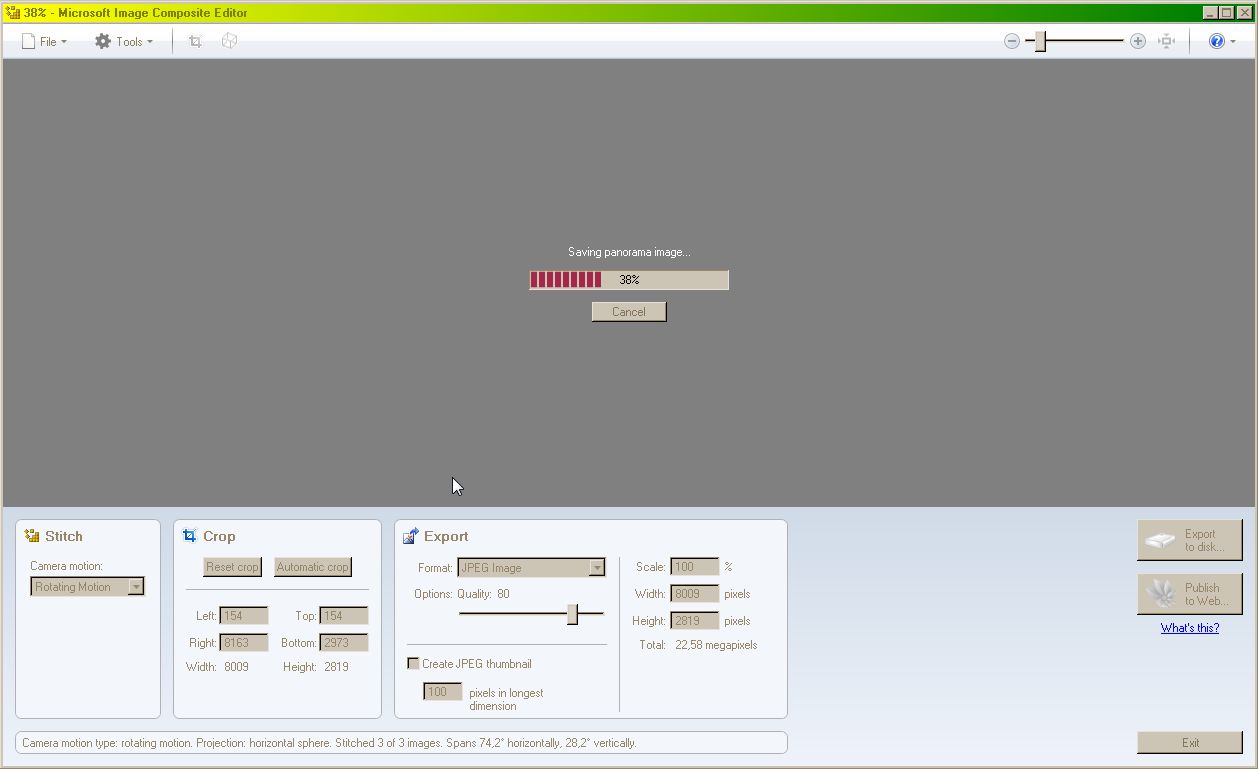Open the Tools menu
The height and width of the screenshot is (769, 1258).
124,41
